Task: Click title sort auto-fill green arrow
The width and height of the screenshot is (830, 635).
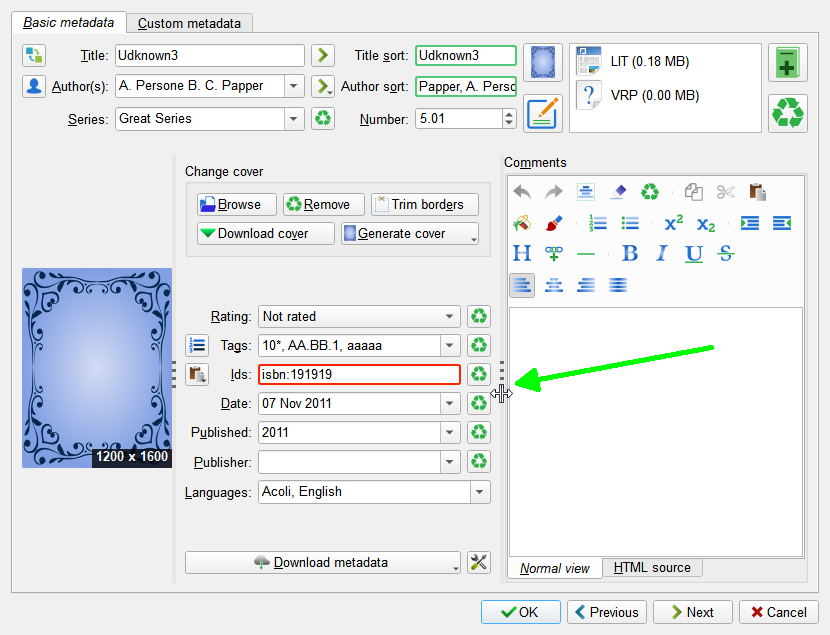Action: 323,56
